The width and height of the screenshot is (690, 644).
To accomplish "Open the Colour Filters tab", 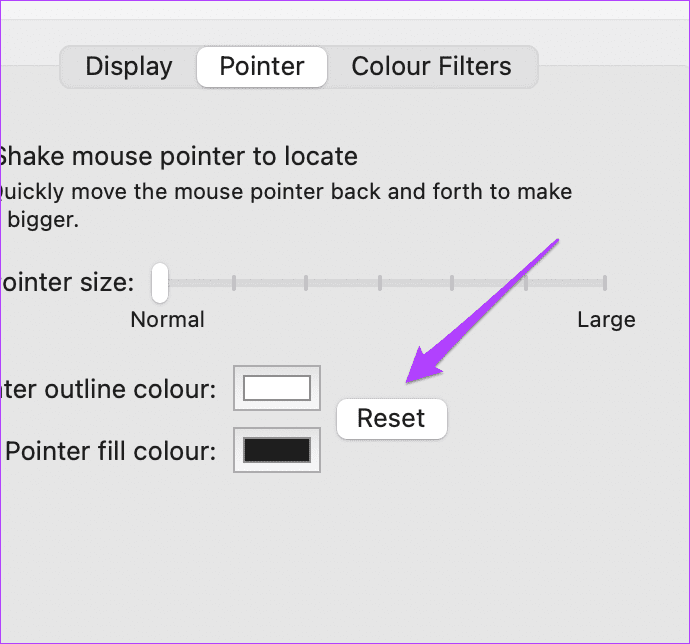I will pos(431,67).
